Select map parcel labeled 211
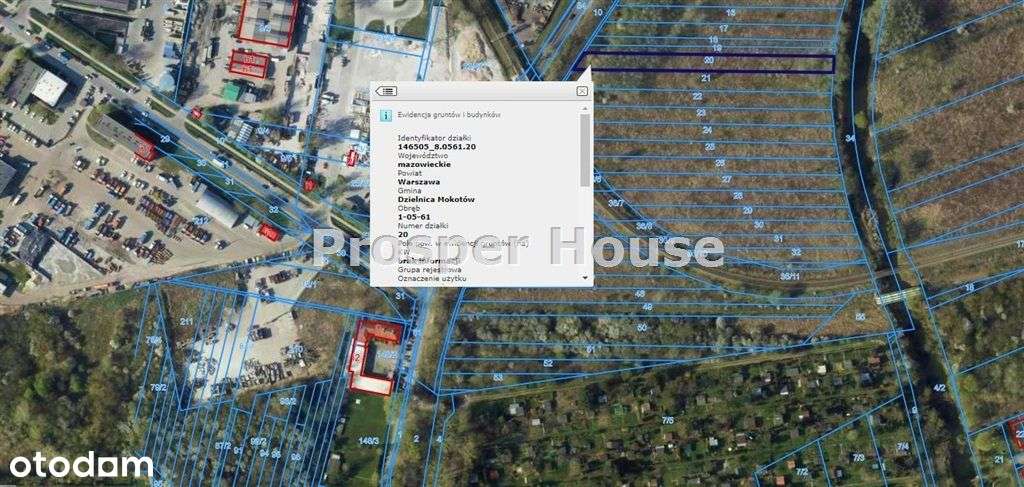Image resolution: width=1024 pixels, height=487 pixels. point(186,322)
